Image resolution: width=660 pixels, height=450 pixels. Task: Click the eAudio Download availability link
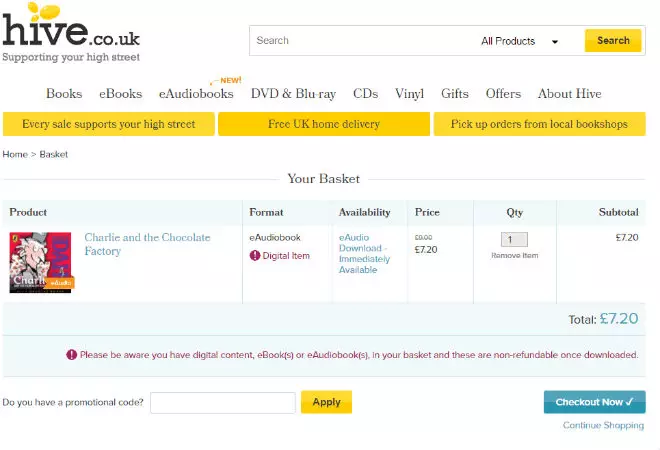click(x=365, y=254)
